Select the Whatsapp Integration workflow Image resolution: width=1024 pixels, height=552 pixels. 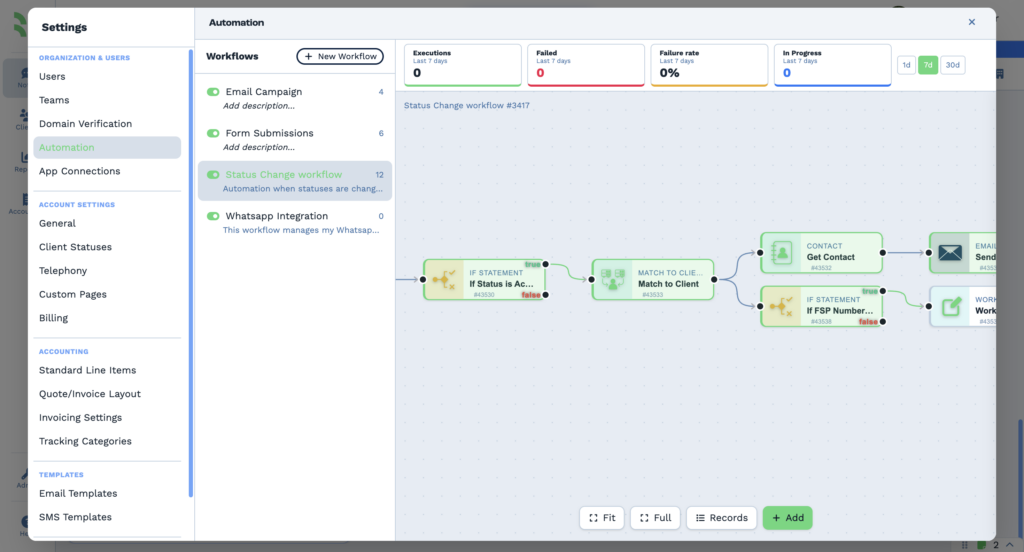pyautogui.click(x=295, y=222)
